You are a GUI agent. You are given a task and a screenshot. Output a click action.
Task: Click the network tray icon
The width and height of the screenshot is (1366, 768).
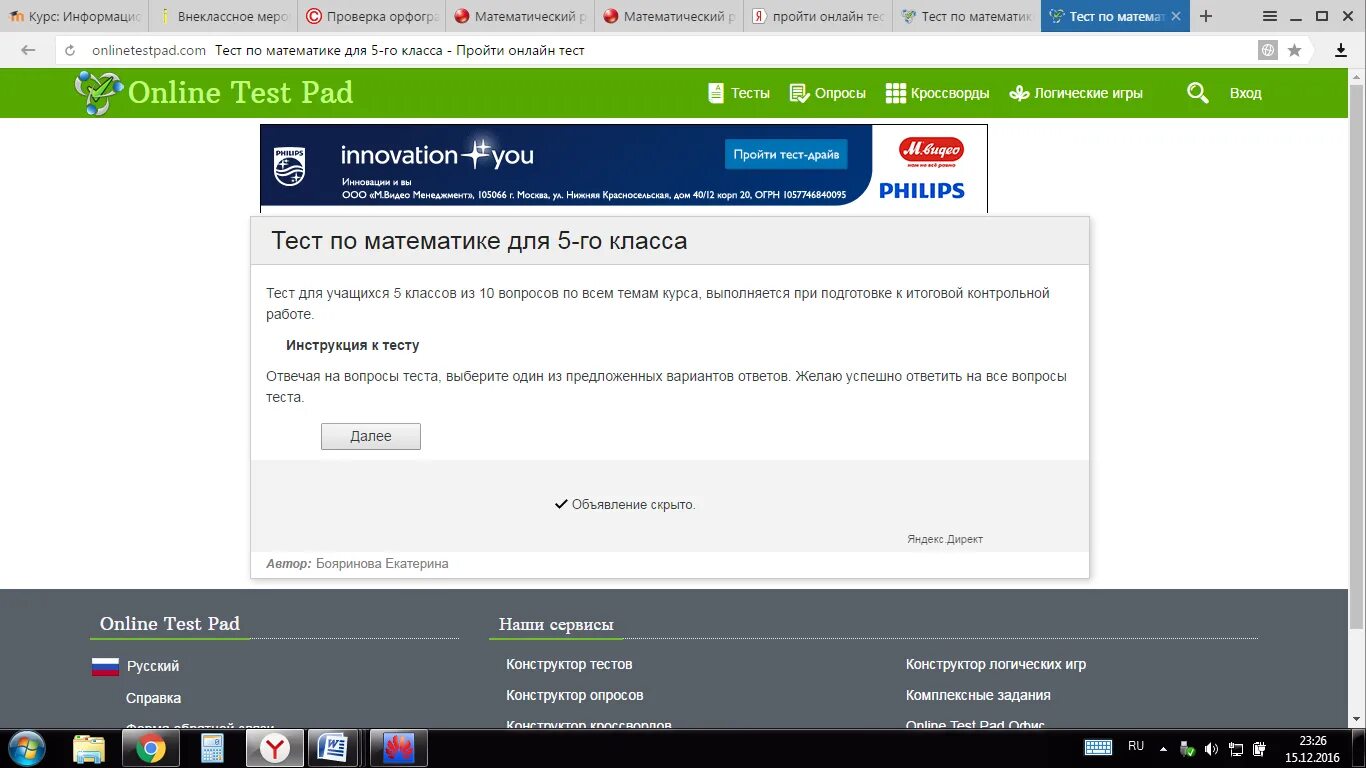1236,749
